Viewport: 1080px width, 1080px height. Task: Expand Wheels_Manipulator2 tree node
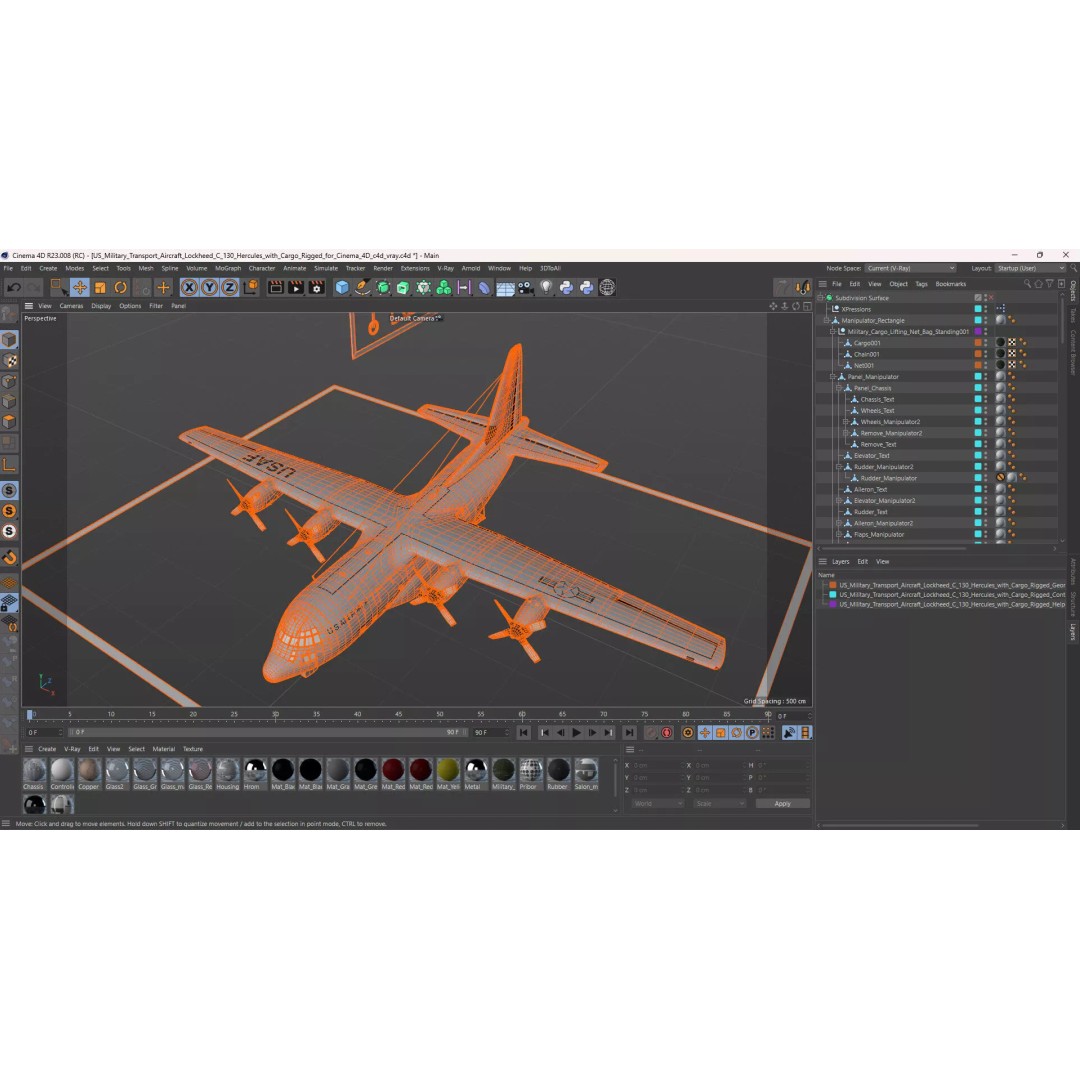point(846,422)
